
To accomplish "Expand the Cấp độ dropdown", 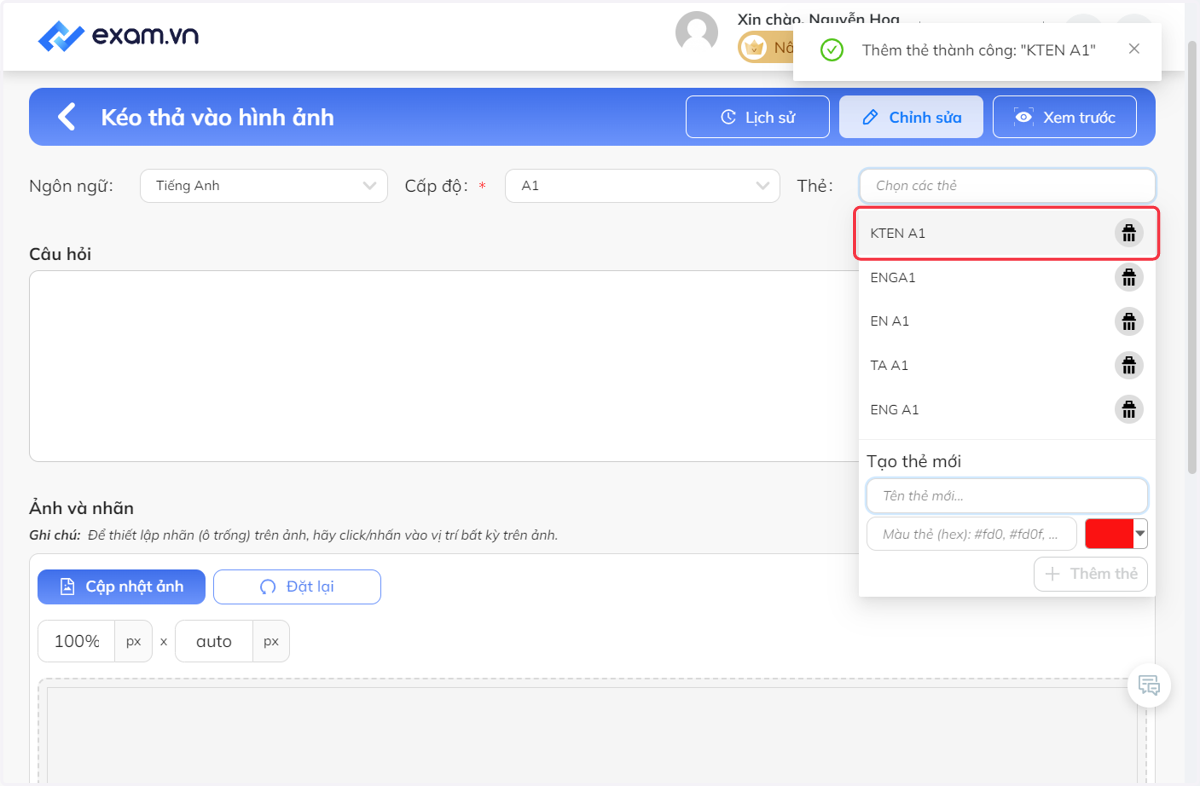I will pos(643,186).
